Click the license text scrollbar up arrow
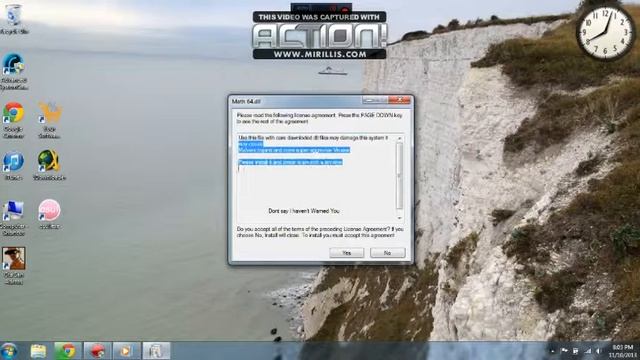The image size is (640, 360). 400,138
